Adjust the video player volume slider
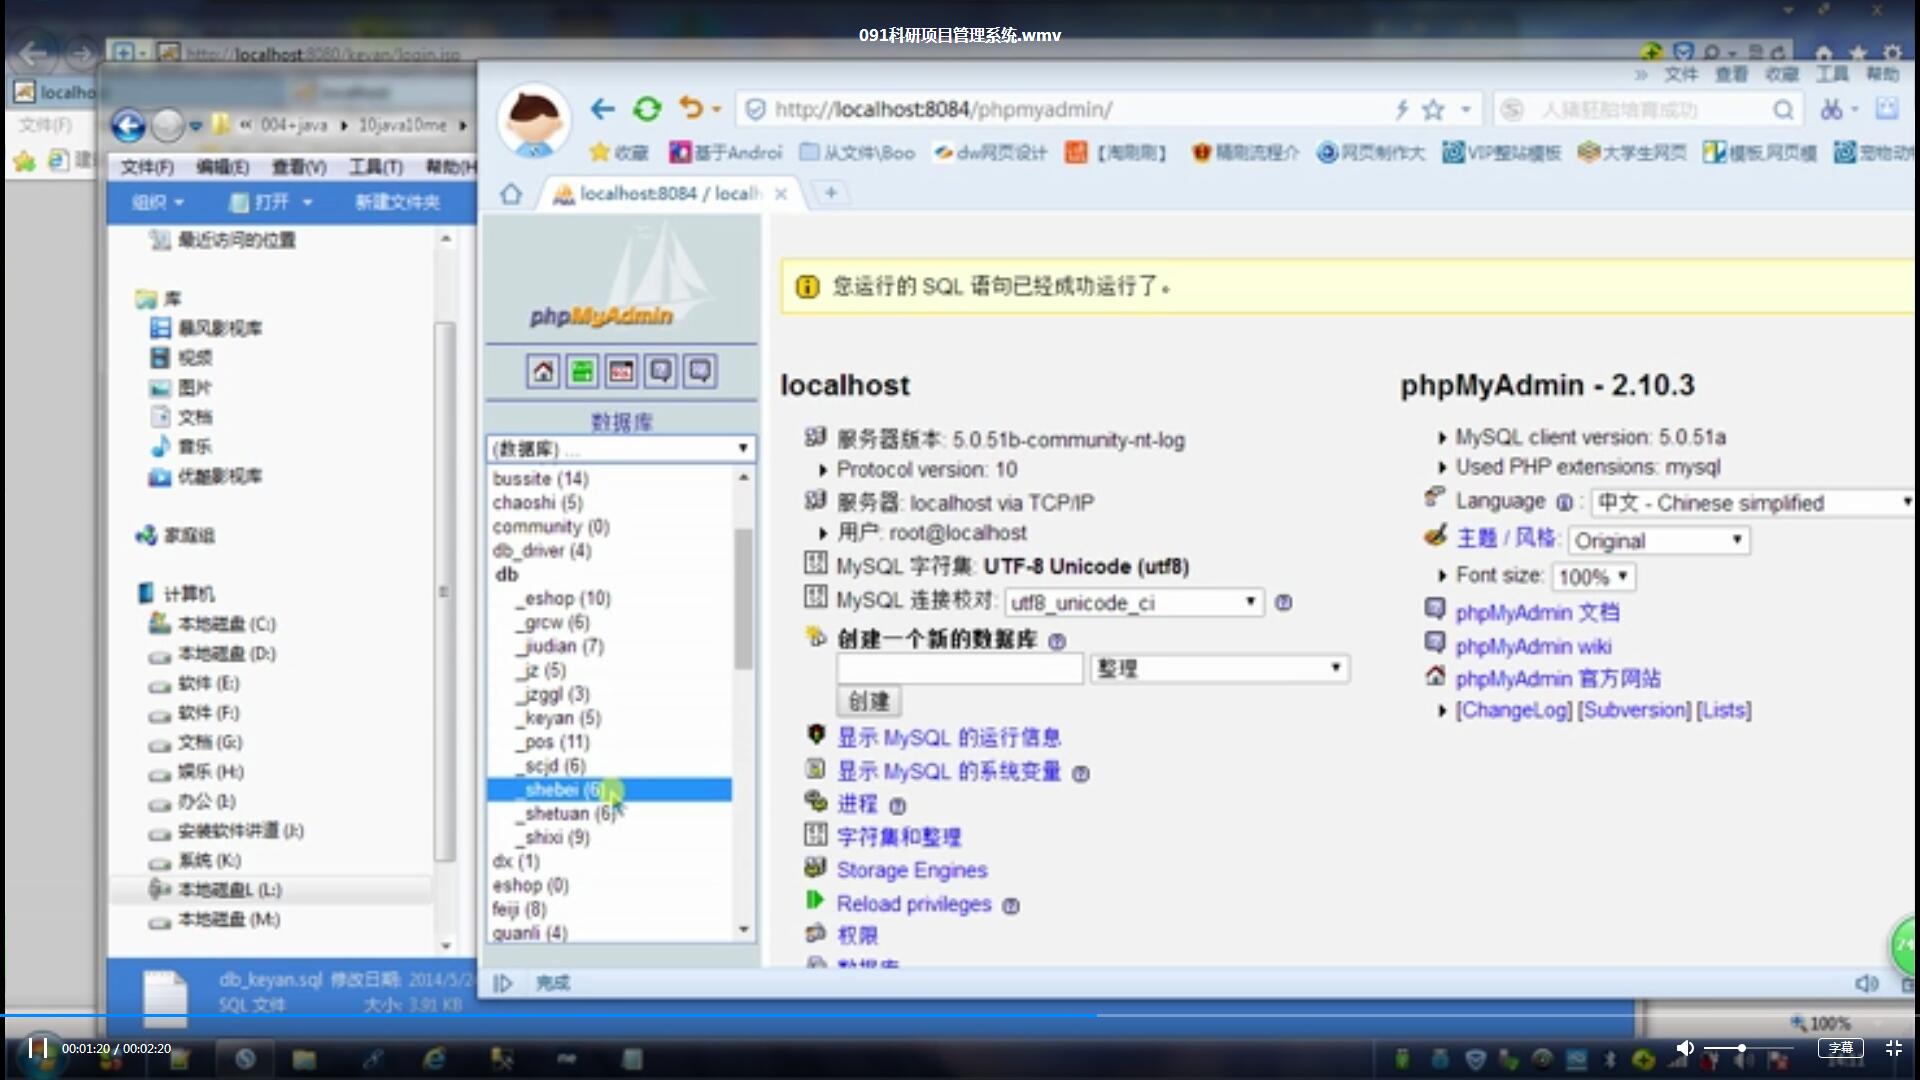This screenshot has width=1920, height=1080. 1747,1048
